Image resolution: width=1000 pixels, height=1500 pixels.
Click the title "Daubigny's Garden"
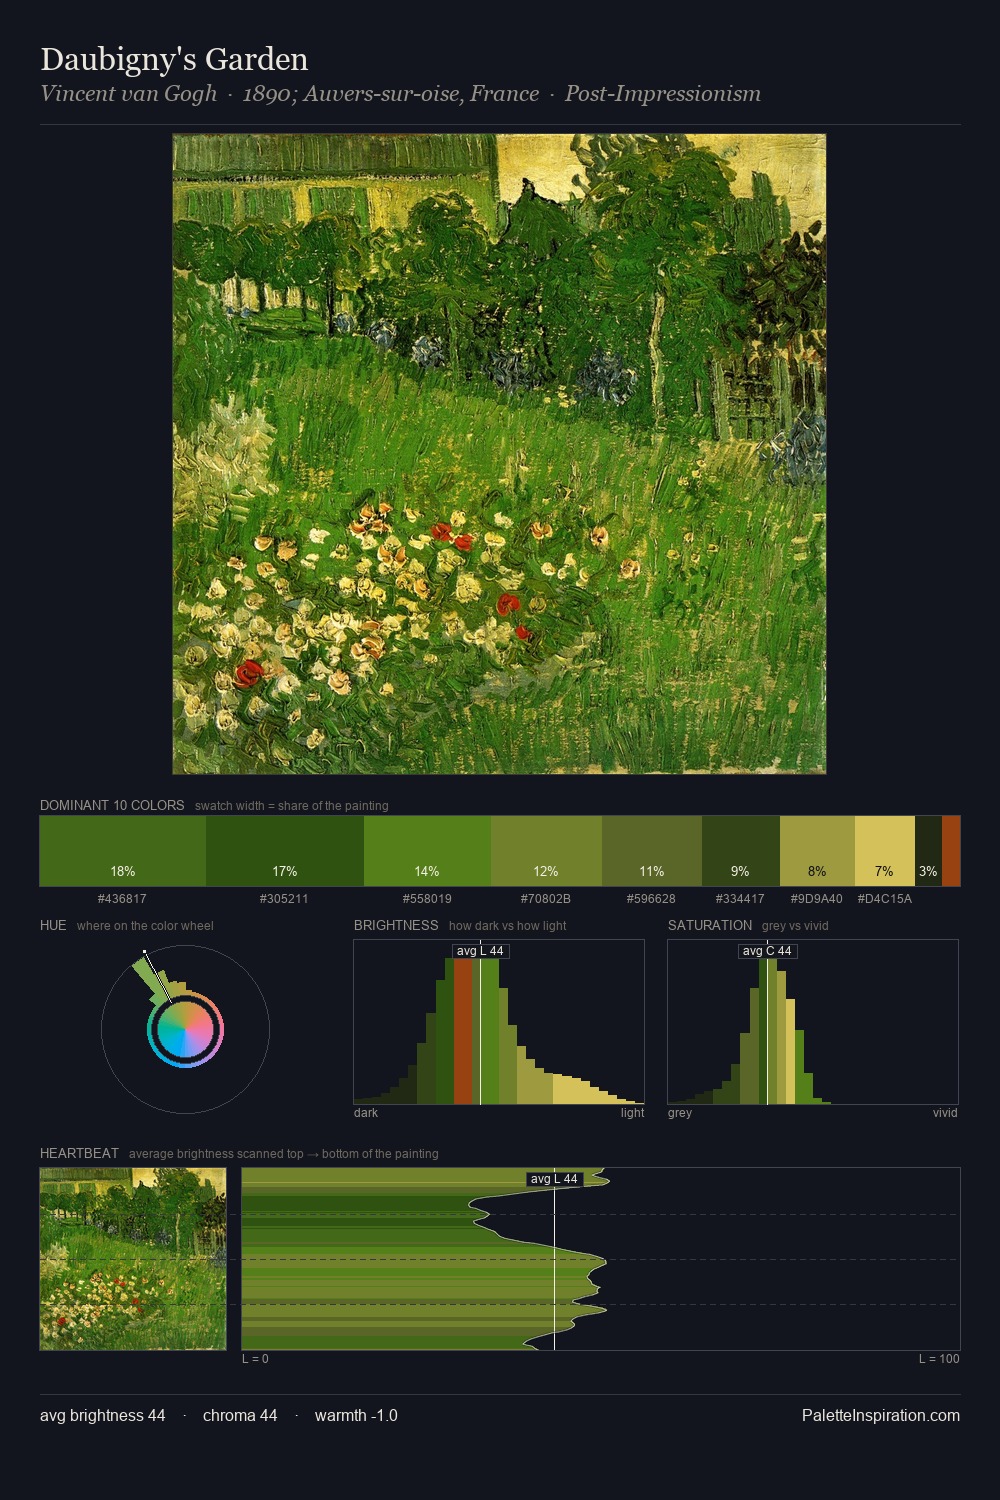click(174, 60)
